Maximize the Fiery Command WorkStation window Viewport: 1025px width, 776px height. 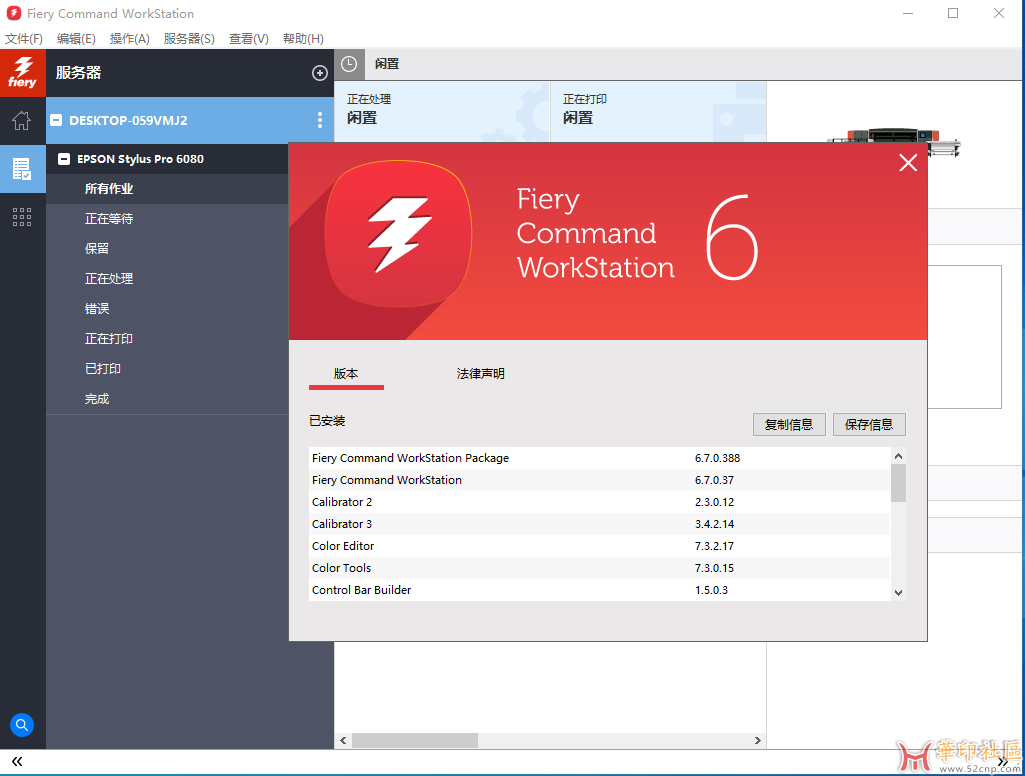click(x=953, y=13)
